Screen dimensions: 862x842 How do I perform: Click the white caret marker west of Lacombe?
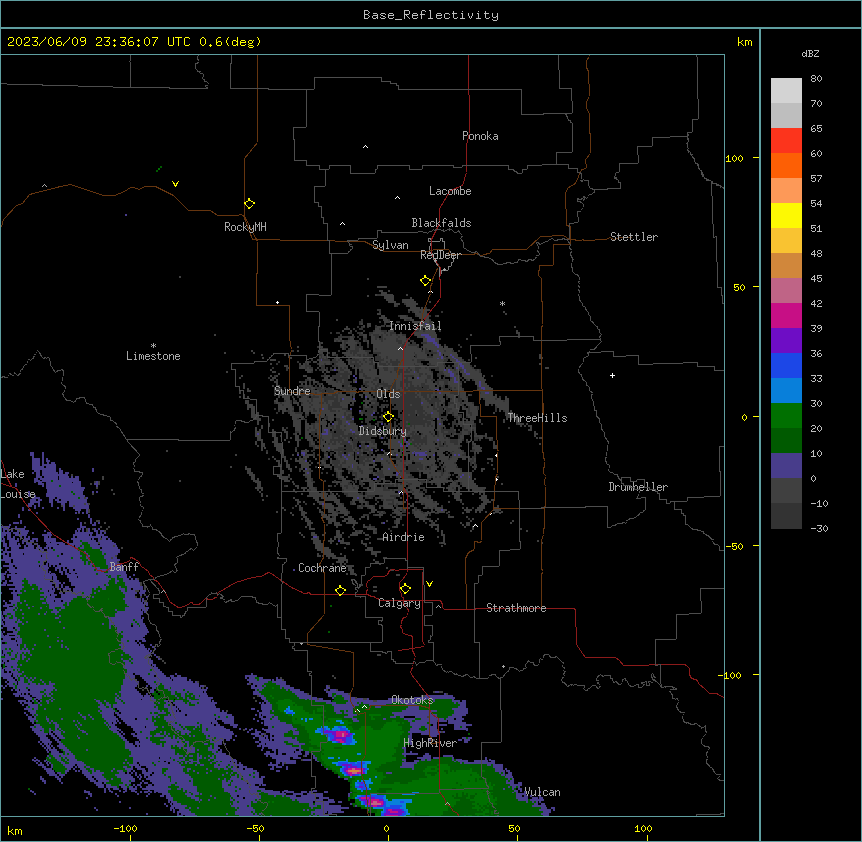[397, 197]
